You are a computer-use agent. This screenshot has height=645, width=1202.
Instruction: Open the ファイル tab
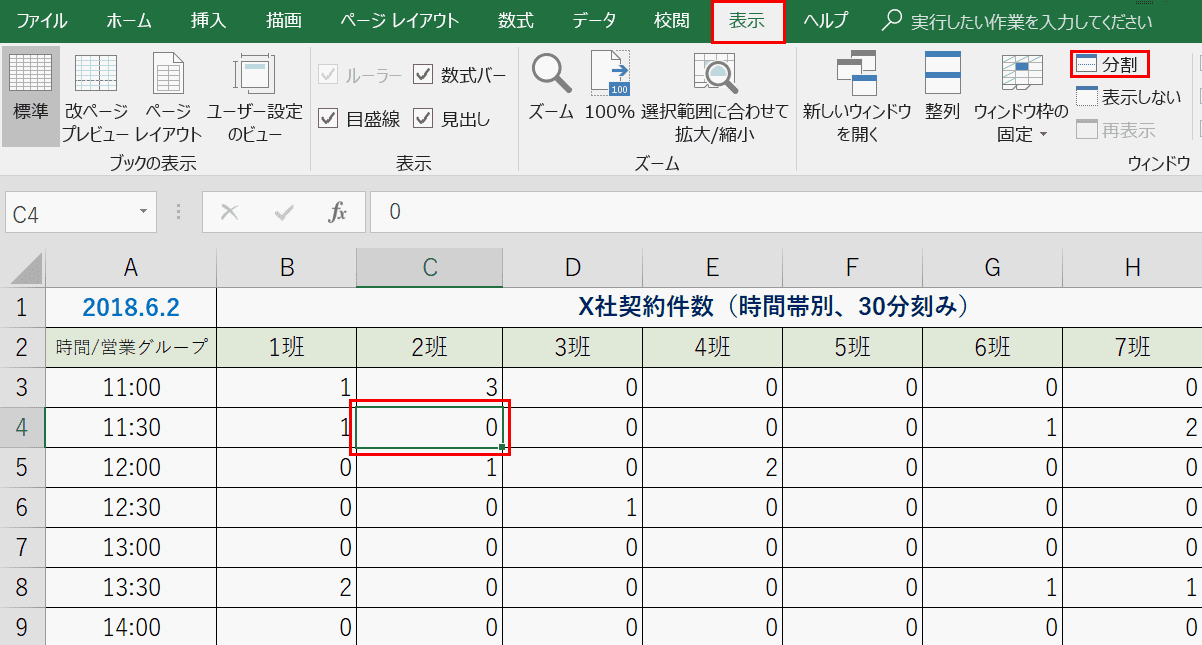[42, 21]
